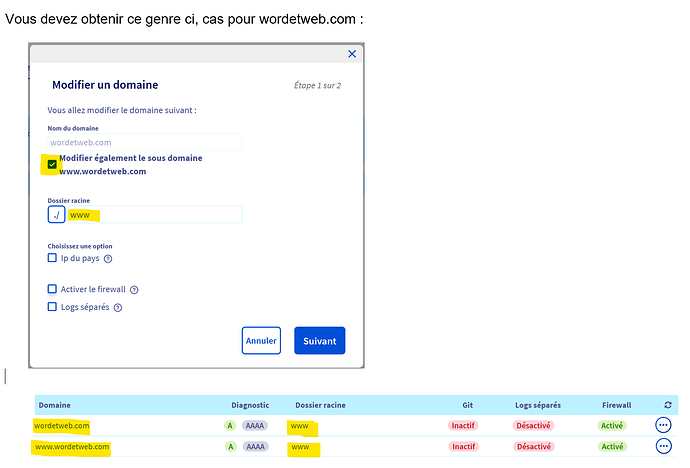This screenshot has height=468, width=690.
Task: Select www.wordetweb.com in the Domaine column
Action: pos(72,446)
